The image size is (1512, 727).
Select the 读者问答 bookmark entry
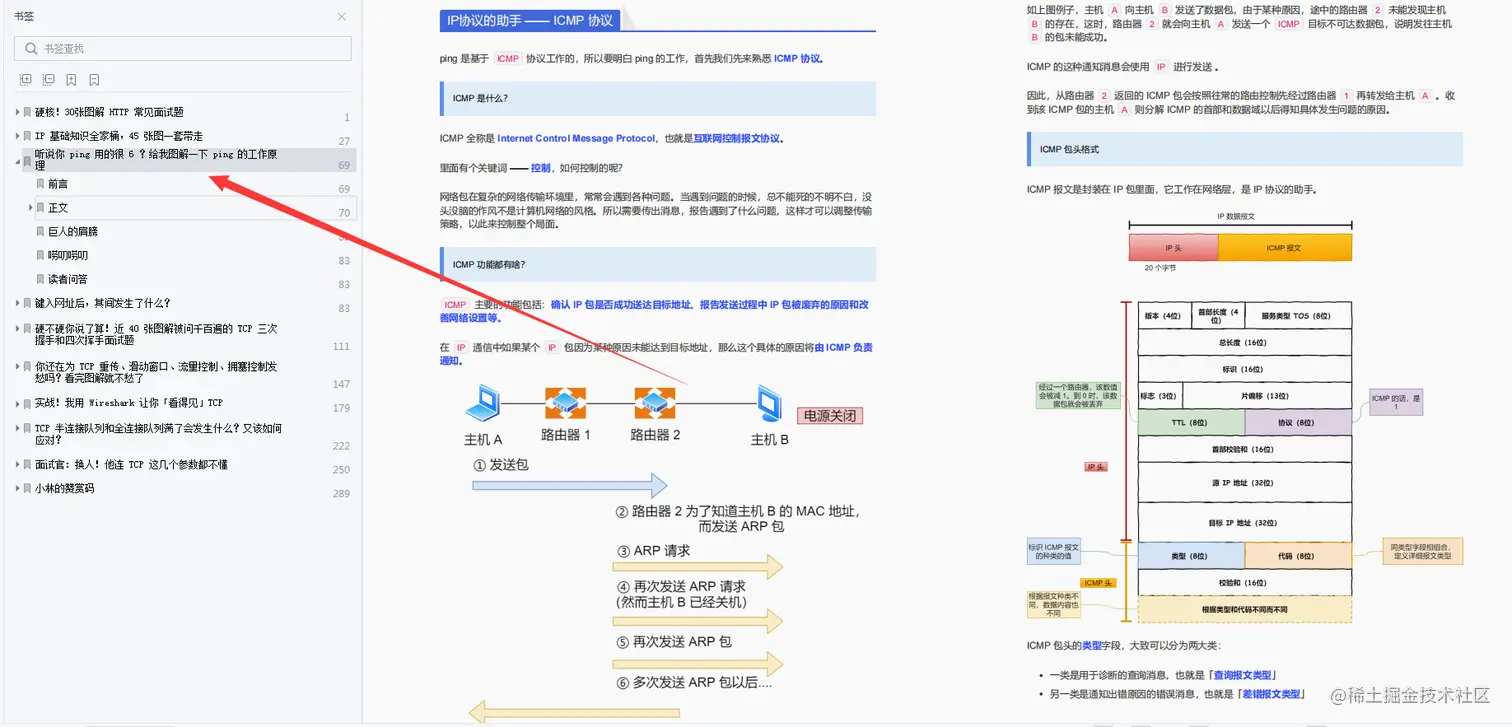pyautogui.click(x=68, y=283)
